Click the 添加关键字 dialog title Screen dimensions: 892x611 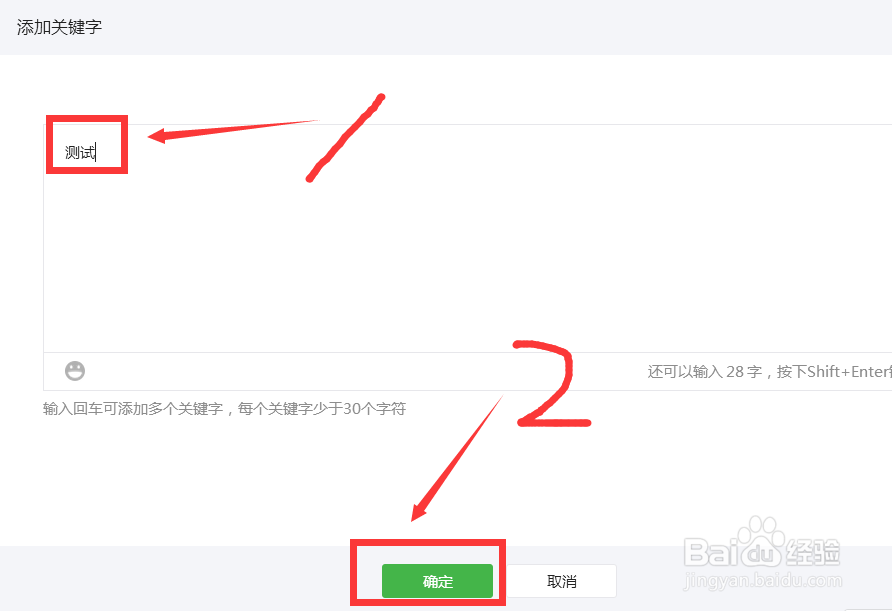[59, 27]
